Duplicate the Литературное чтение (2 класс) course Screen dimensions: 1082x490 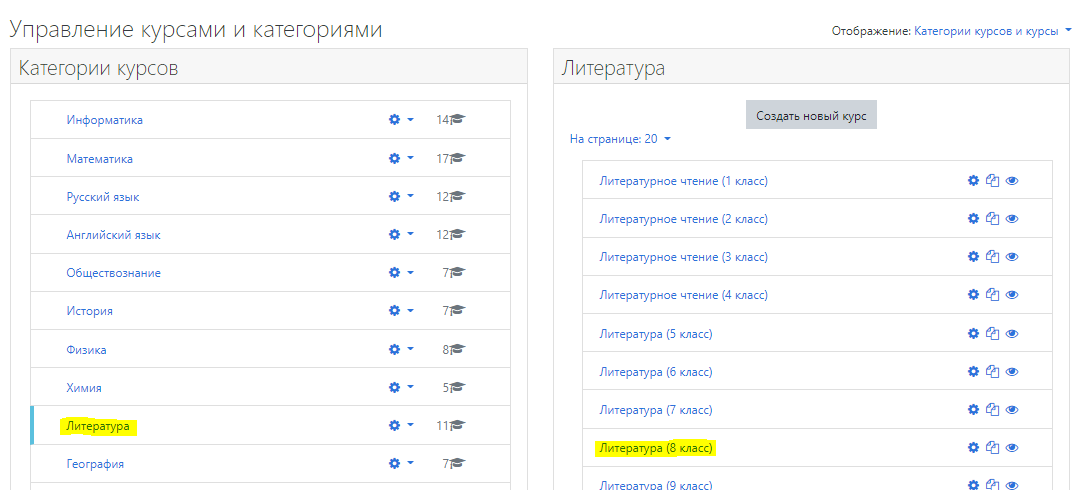pos(992,219)
